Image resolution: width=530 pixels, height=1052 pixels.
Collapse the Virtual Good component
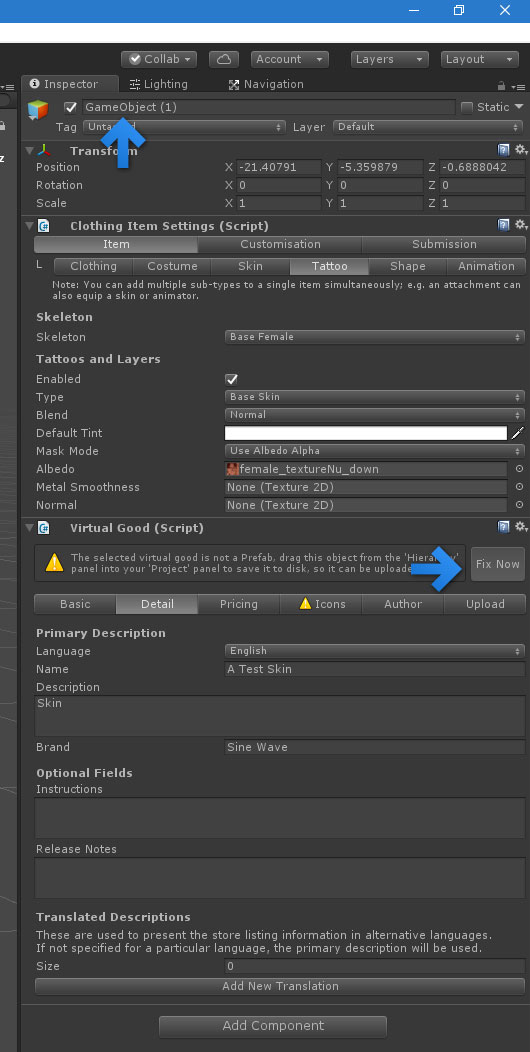[29, 527]
